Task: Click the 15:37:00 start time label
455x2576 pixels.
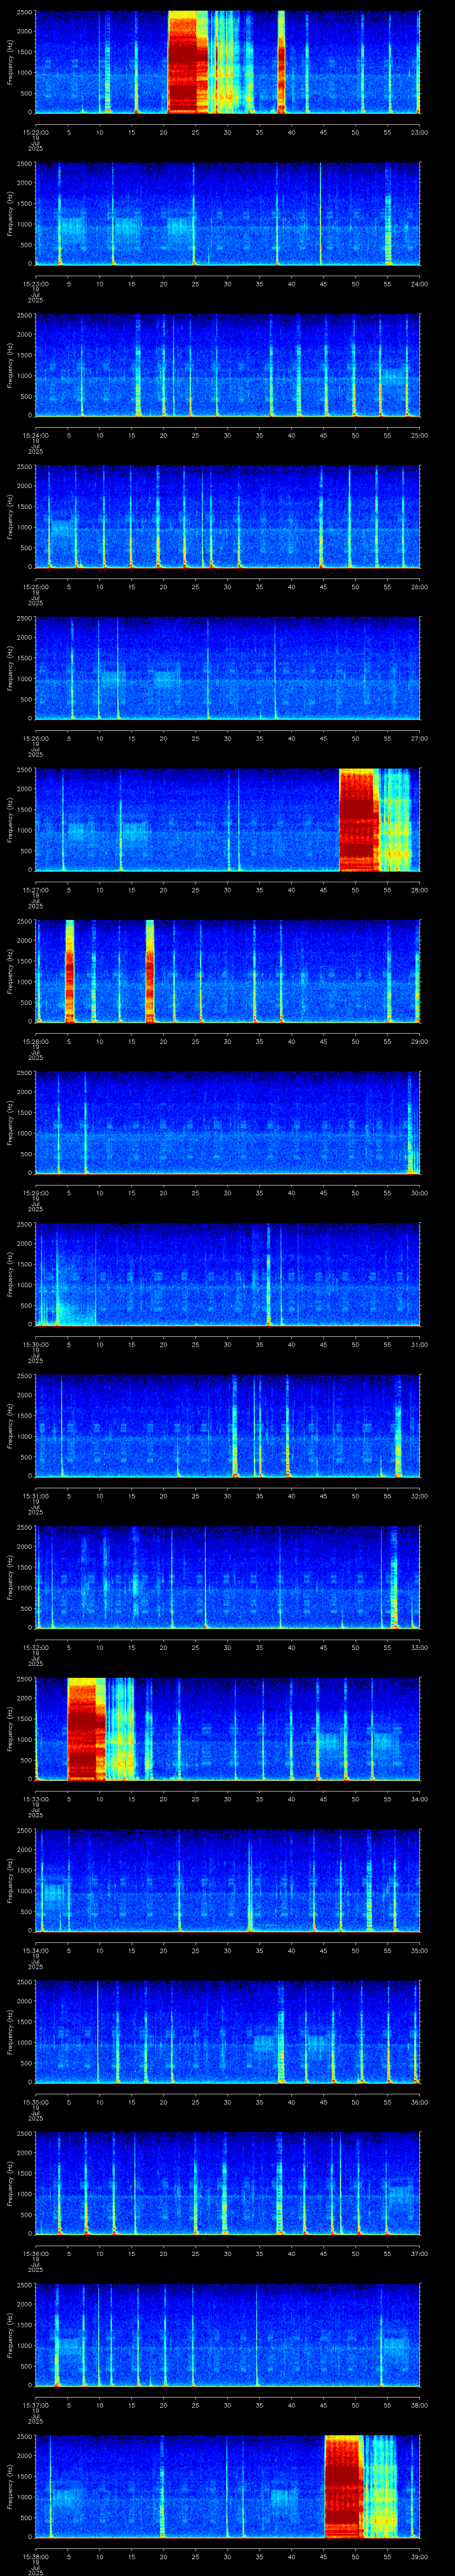Action: [x=35, y=2404]
